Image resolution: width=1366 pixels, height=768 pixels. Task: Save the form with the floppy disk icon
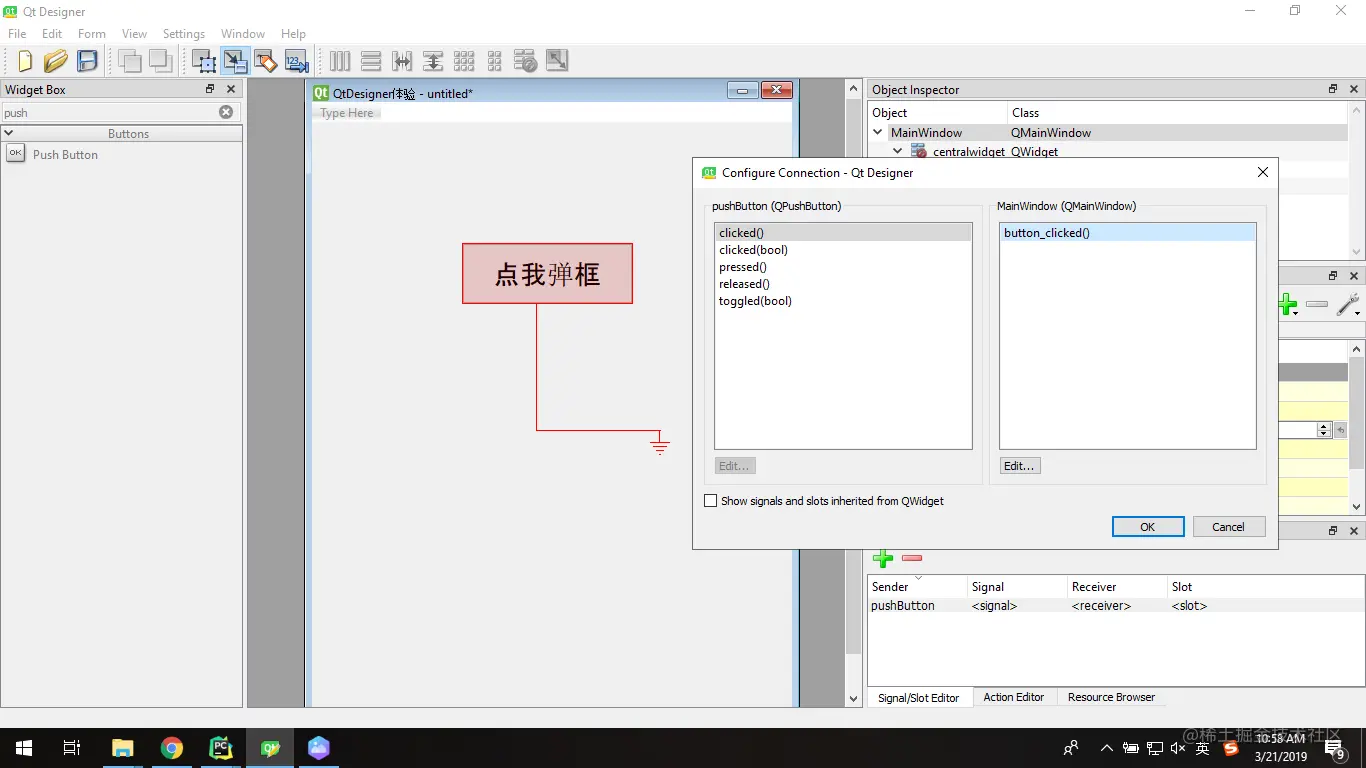[87, 61]
